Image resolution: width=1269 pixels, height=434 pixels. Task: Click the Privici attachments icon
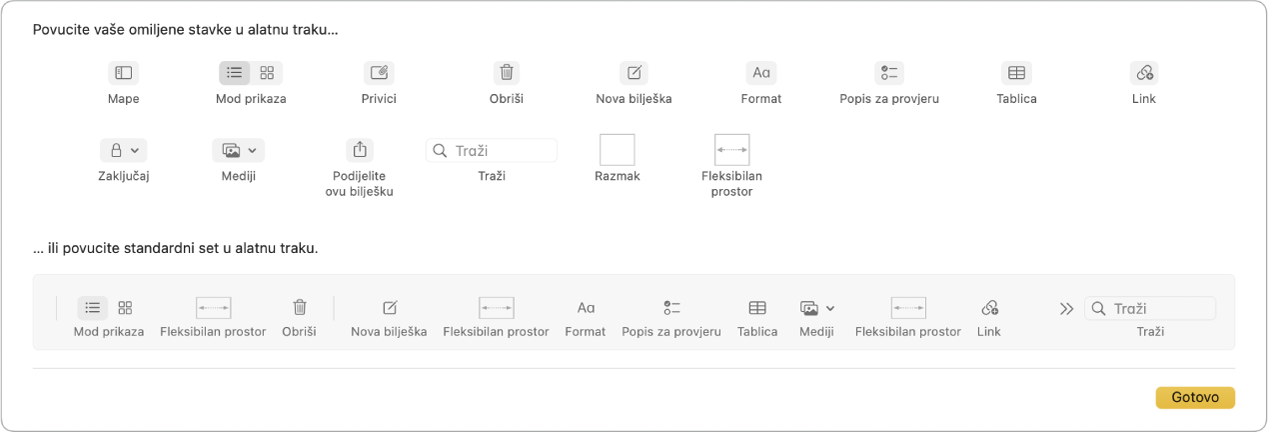(x=379, y=73)
